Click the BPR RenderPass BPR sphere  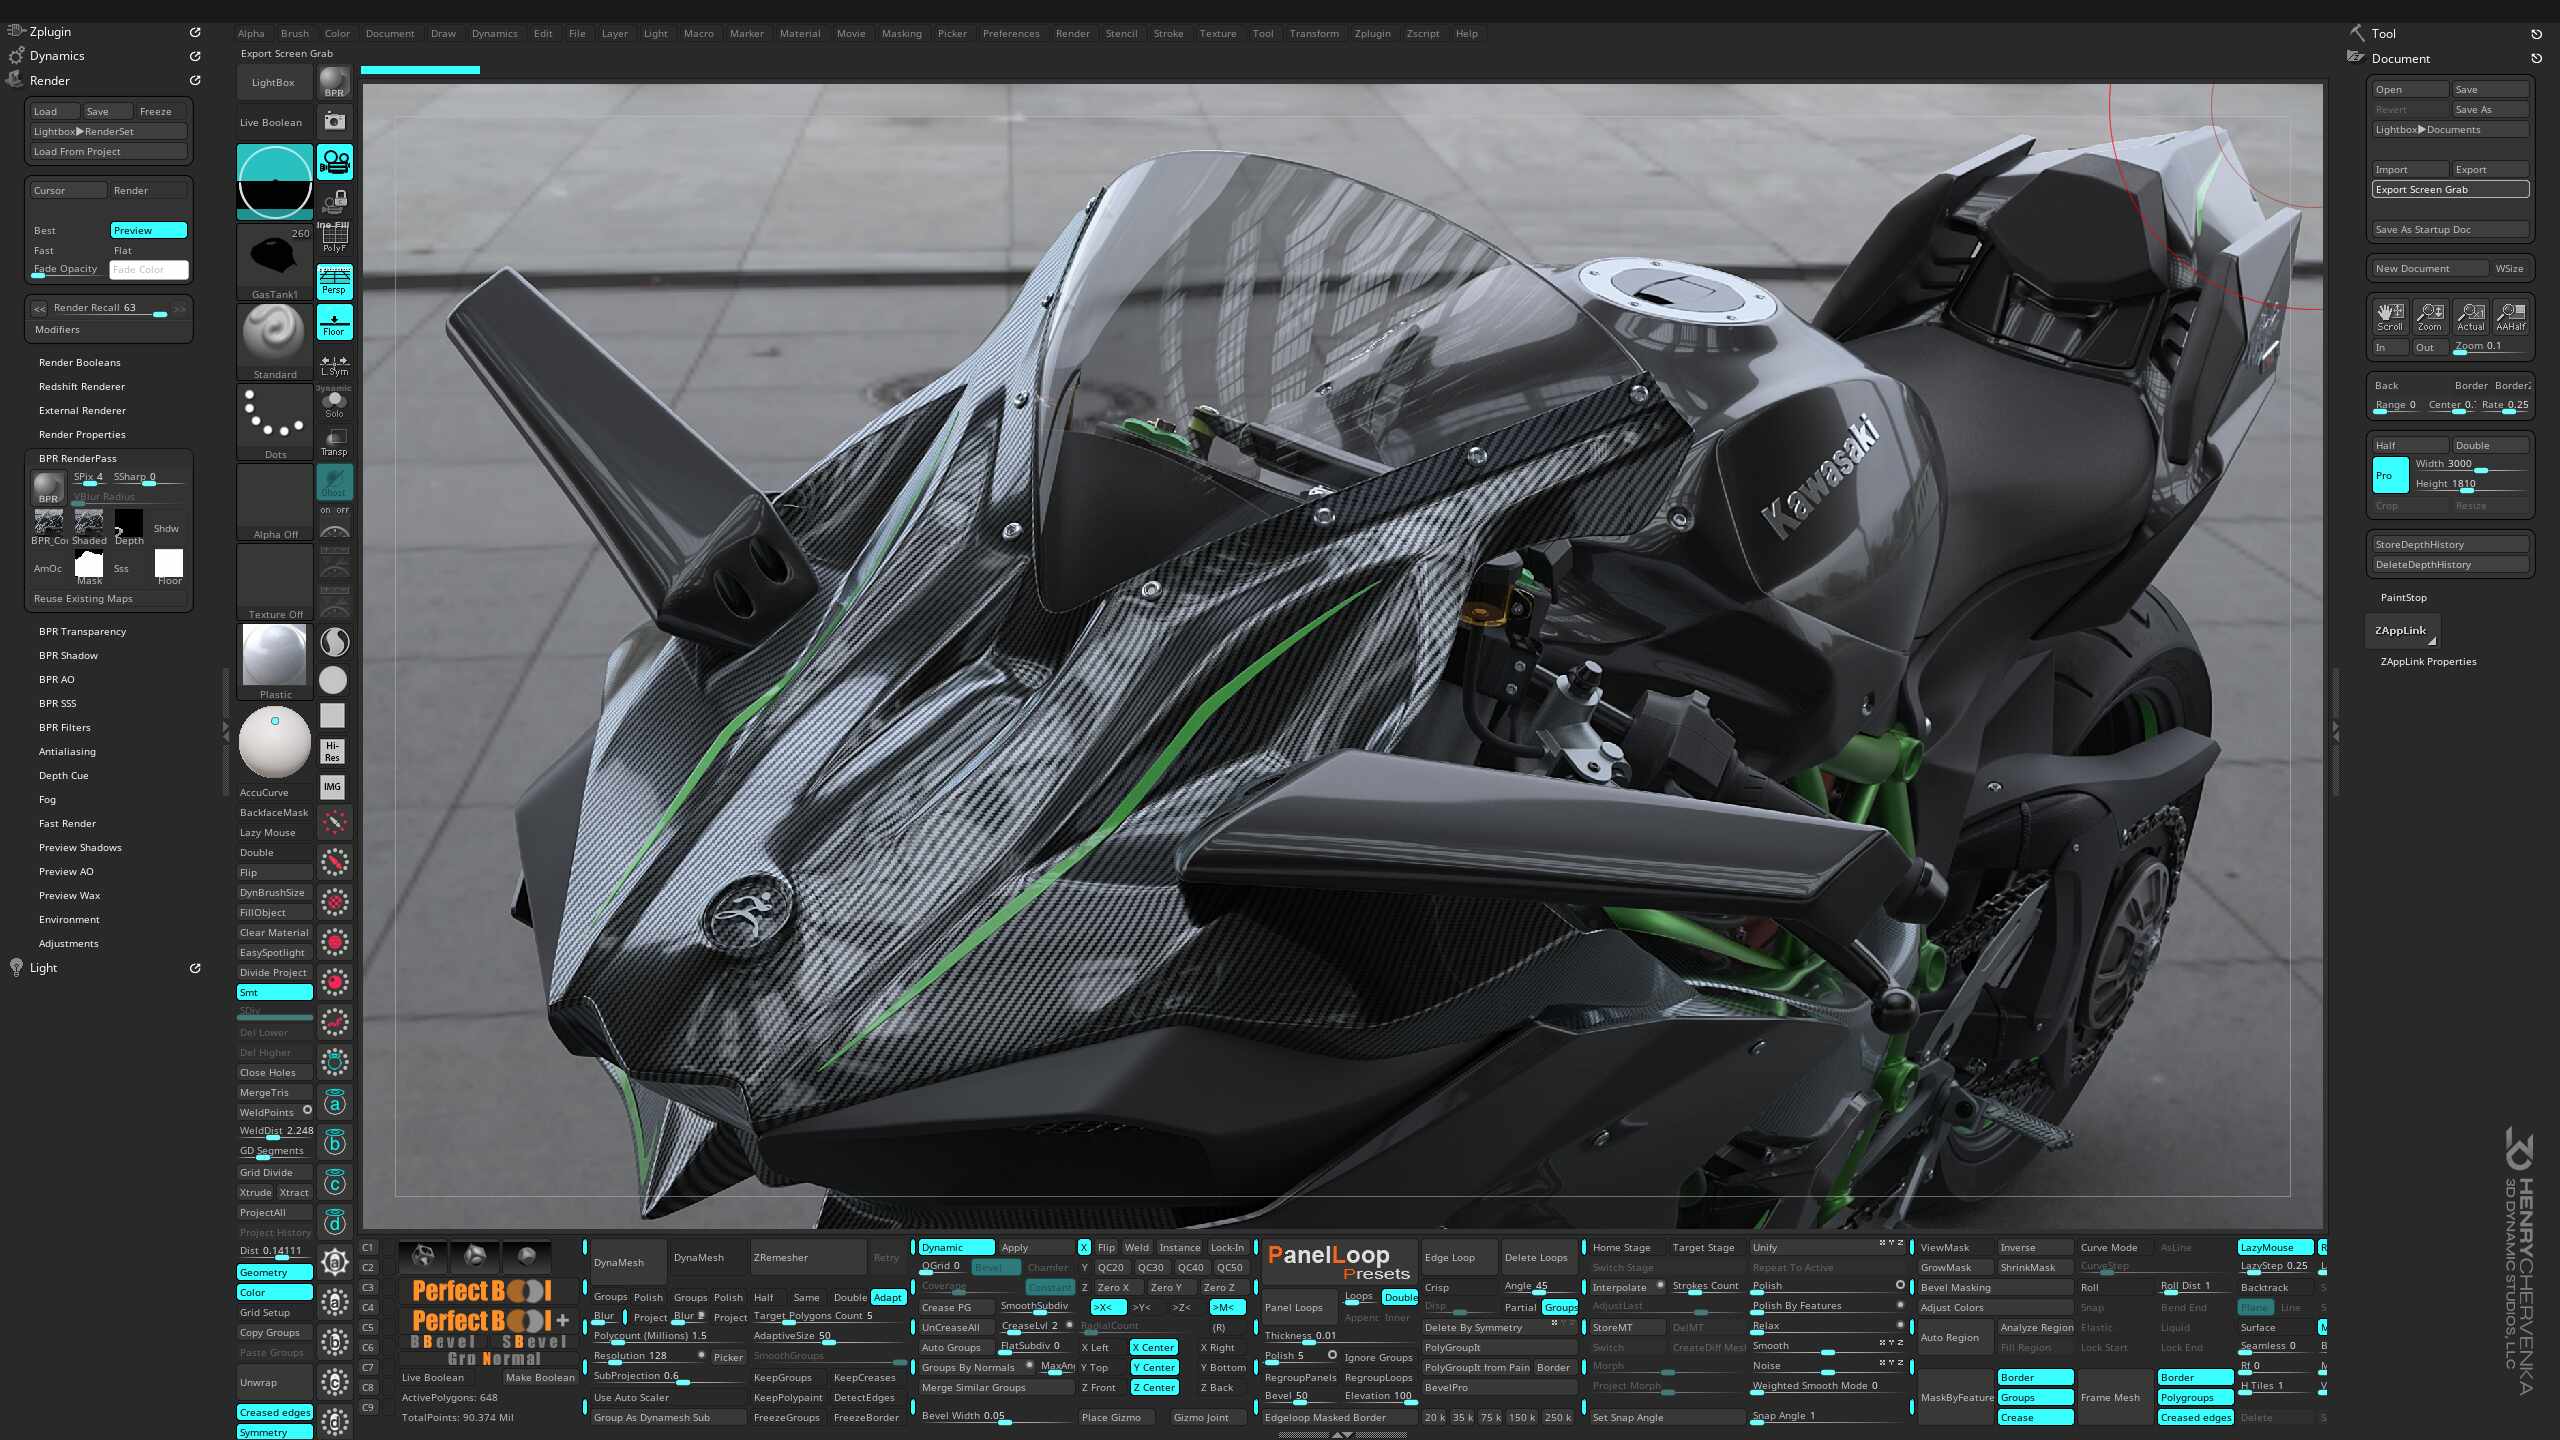click(48, 489)
